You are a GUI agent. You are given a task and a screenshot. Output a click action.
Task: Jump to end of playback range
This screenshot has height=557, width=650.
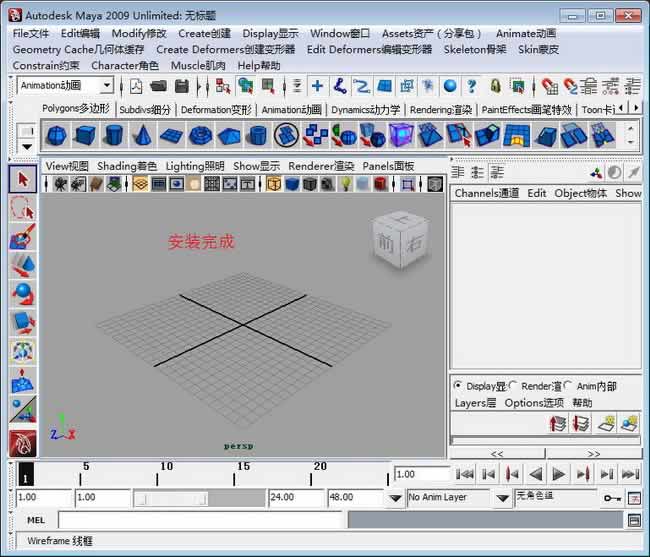631,474
